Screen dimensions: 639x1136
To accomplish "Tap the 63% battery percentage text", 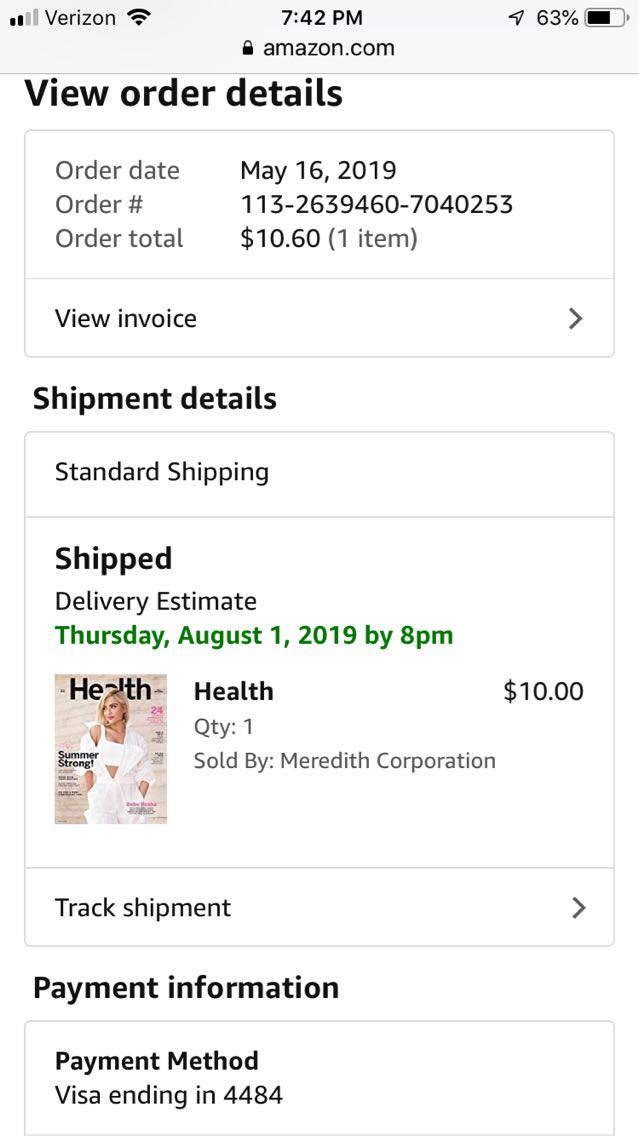I will point(557,18).
